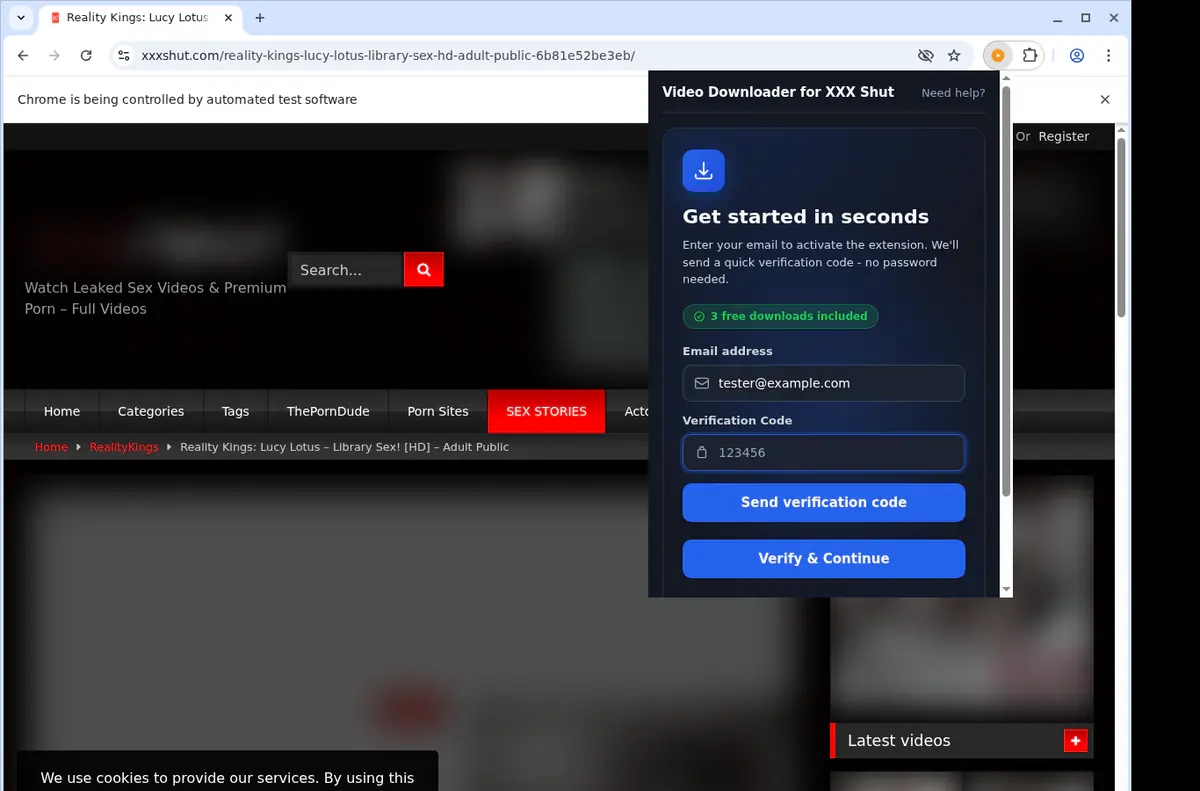
Task: Dismiss the automated test software infobar
Action: (1105, 99)
